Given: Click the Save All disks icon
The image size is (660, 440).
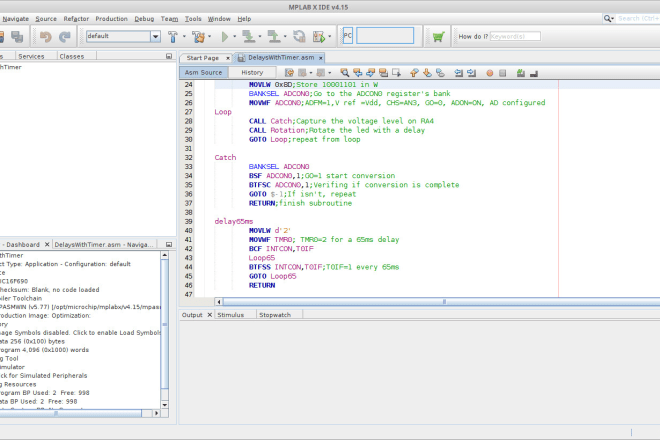Looking at the screenshot, I should 17,37.
